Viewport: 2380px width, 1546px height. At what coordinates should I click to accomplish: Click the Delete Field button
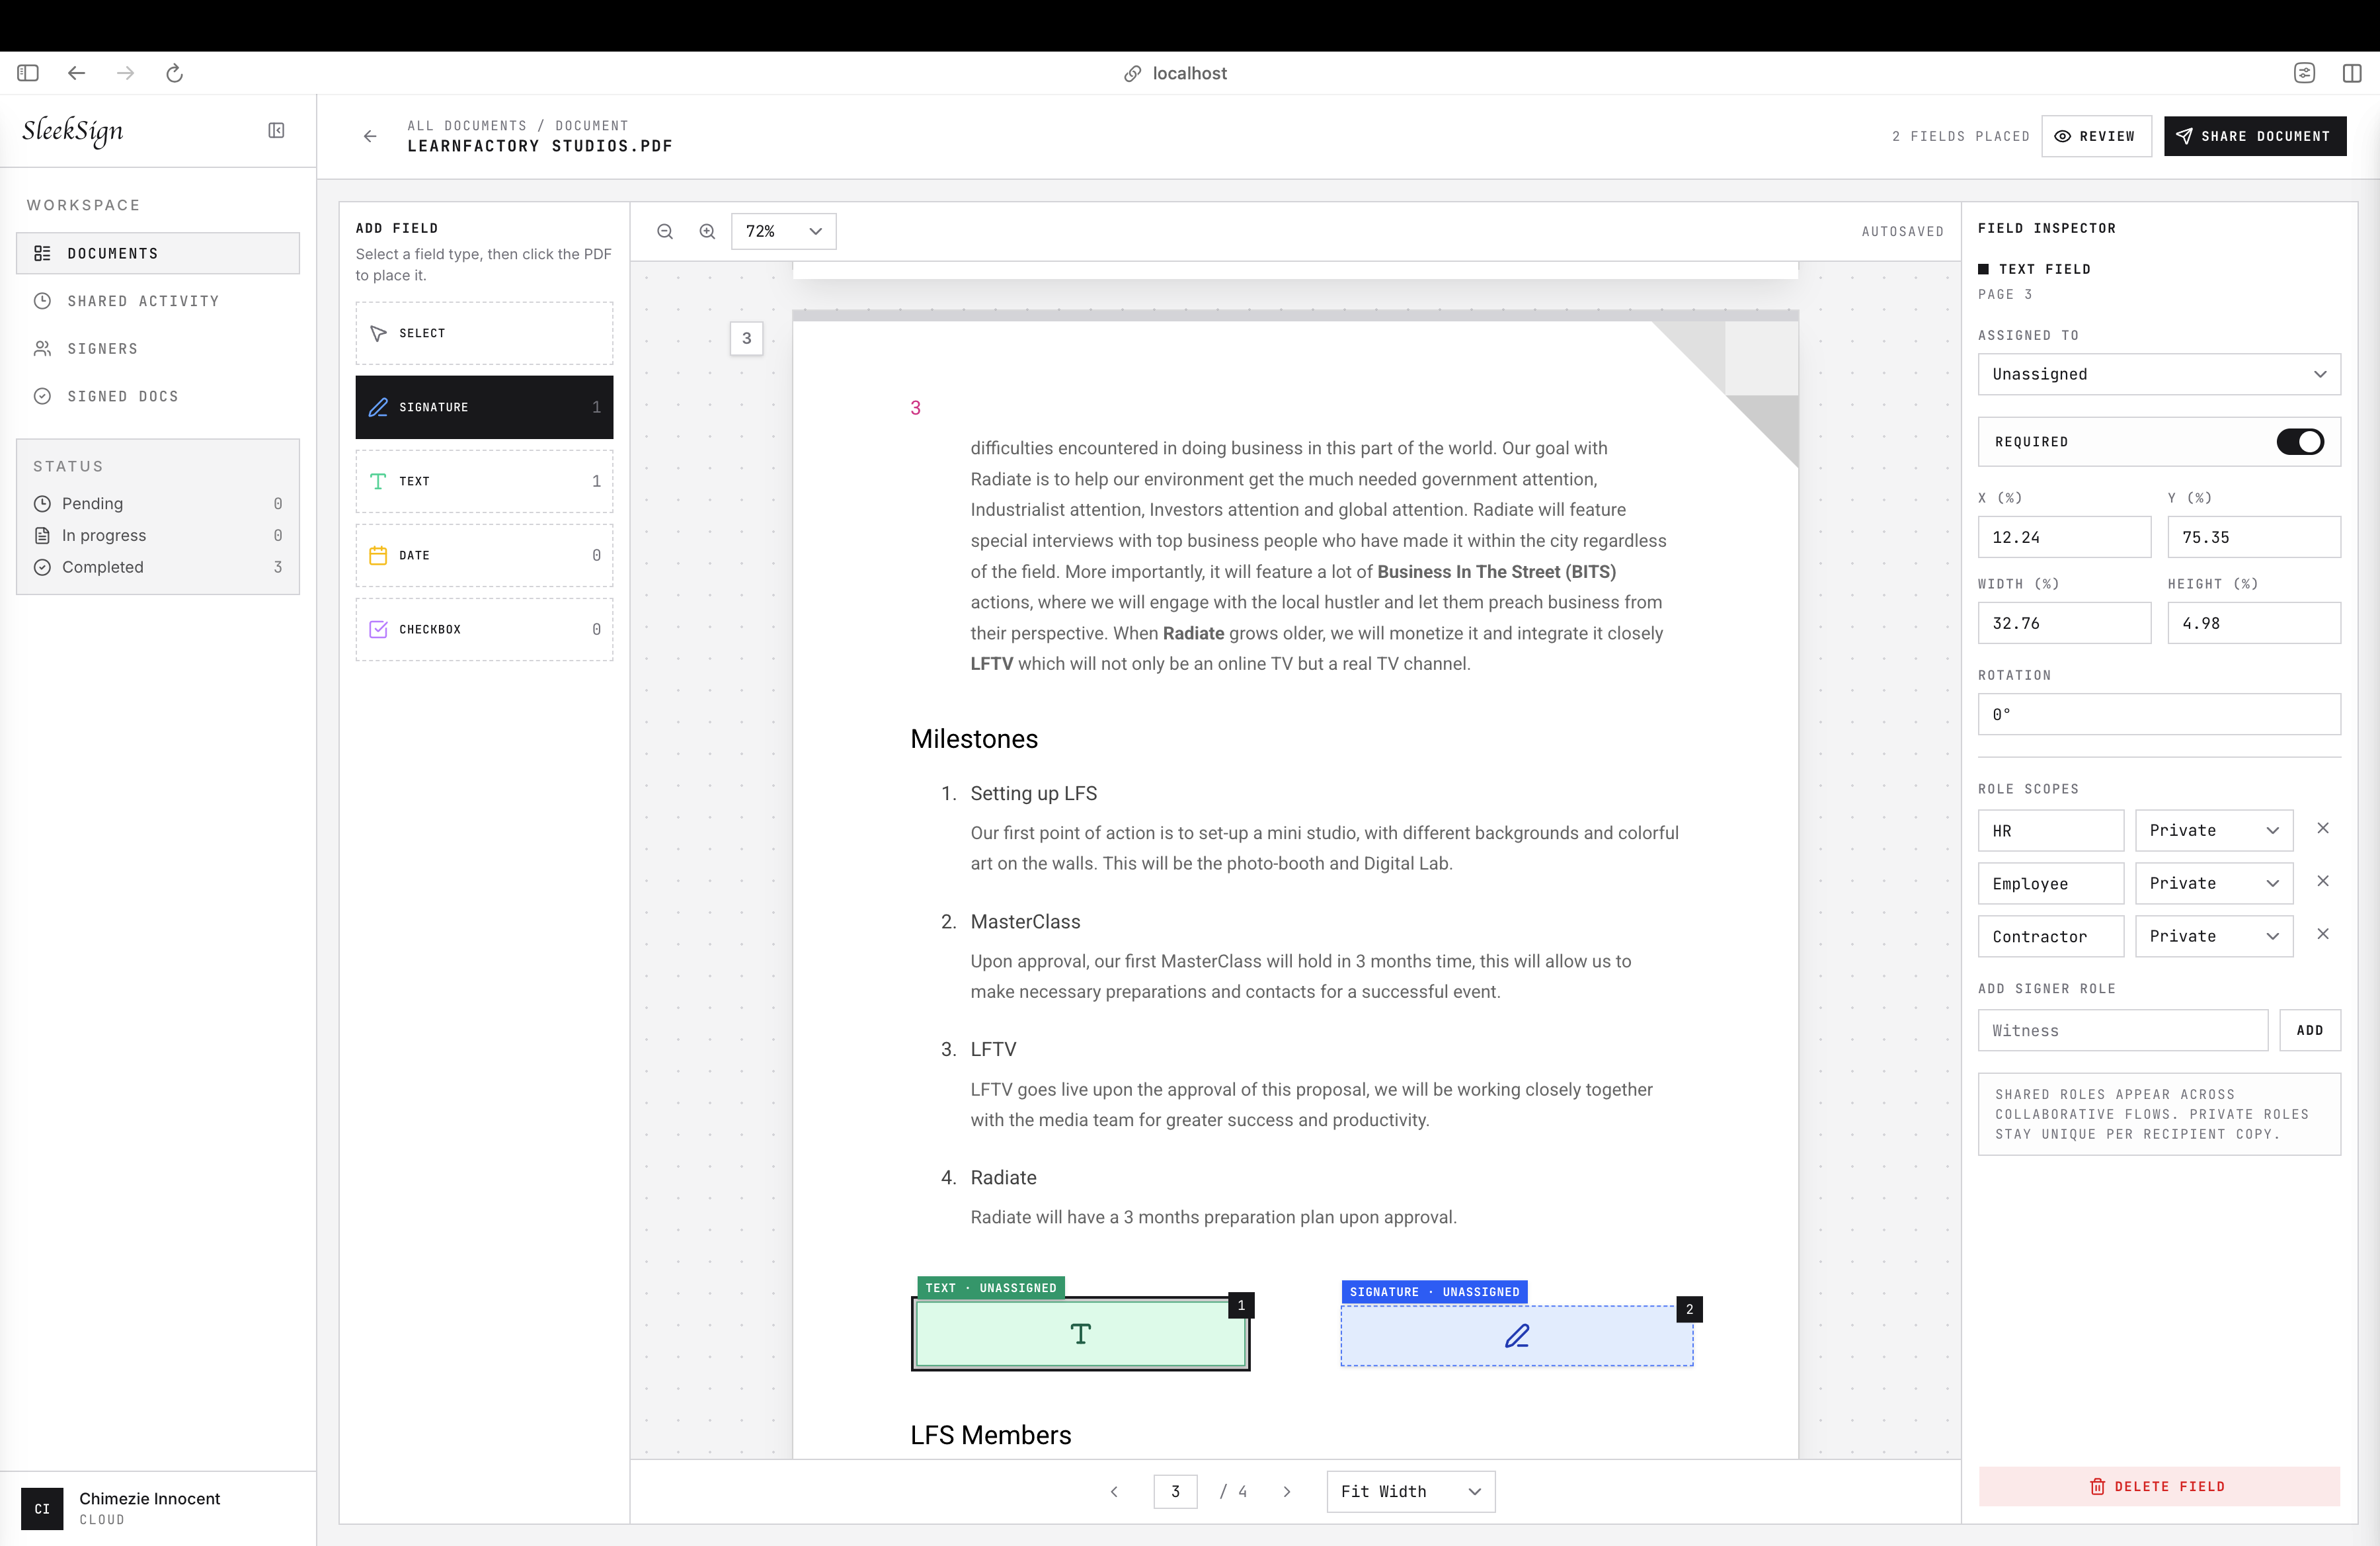point(2158,1486)
